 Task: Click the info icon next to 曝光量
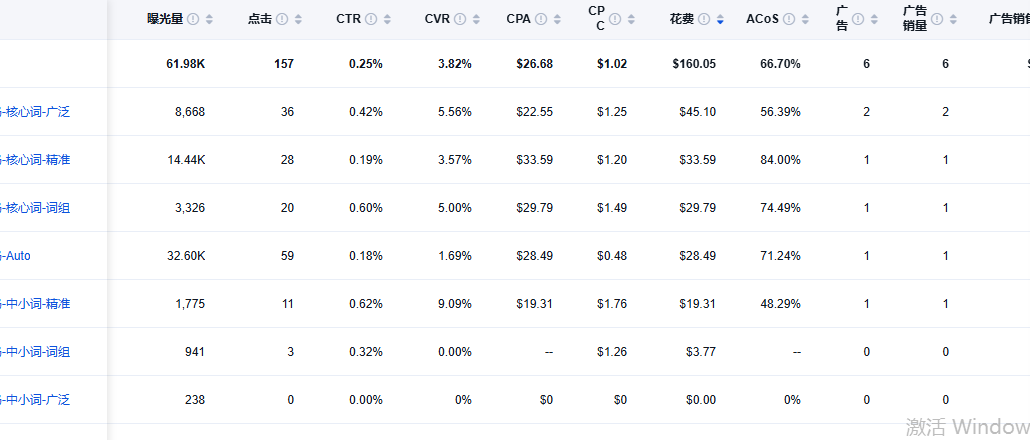[193, 19]
